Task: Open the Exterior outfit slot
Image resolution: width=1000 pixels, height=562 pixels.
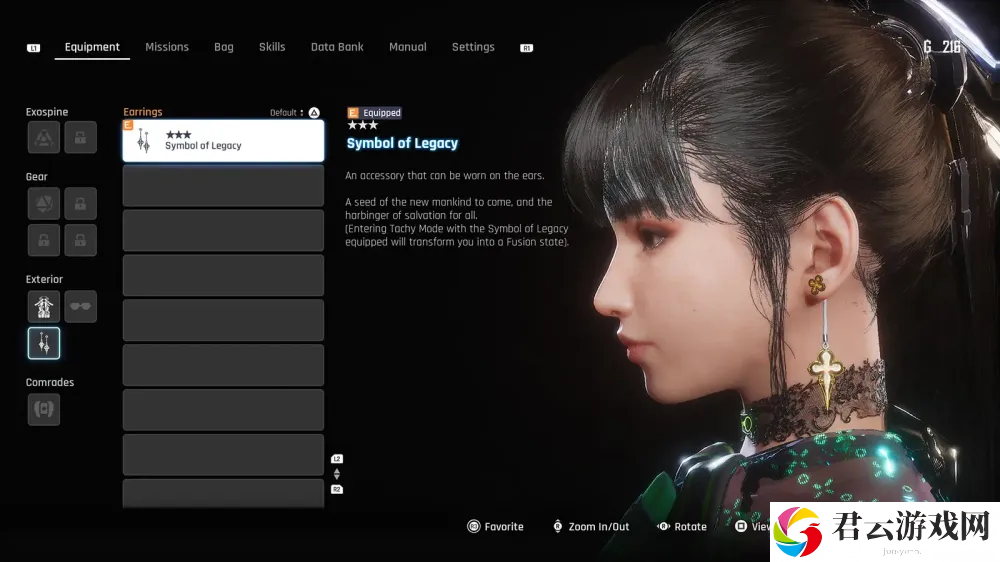Action: click(43, 306)
